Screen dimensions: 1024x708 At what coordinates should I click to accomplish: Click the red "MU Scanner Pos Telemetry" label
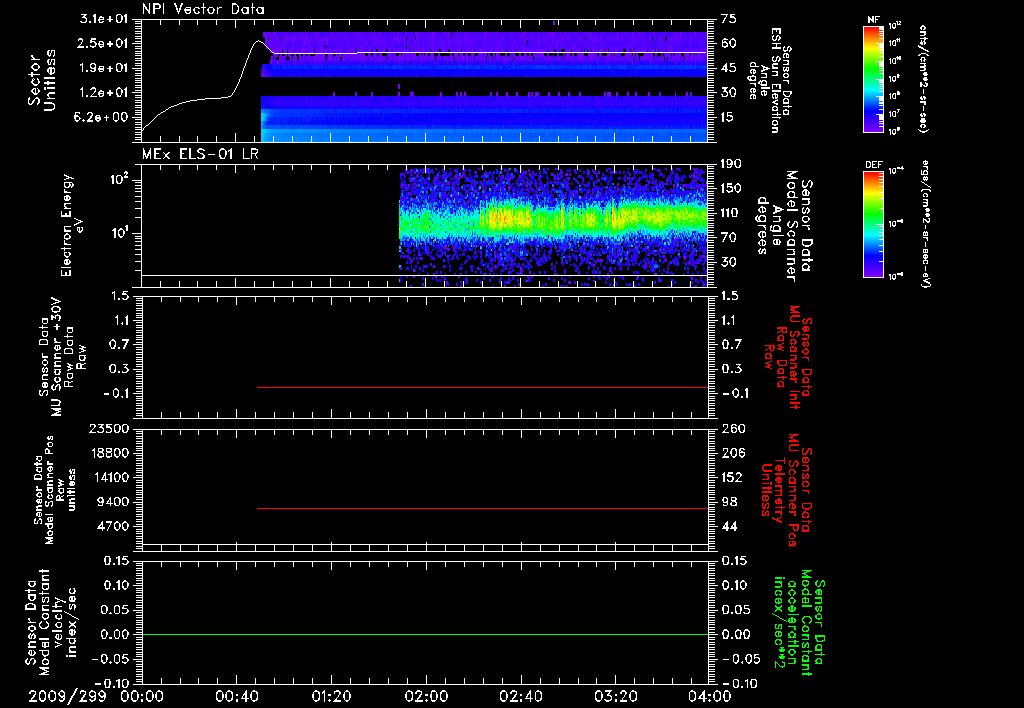tap(786, 490)
